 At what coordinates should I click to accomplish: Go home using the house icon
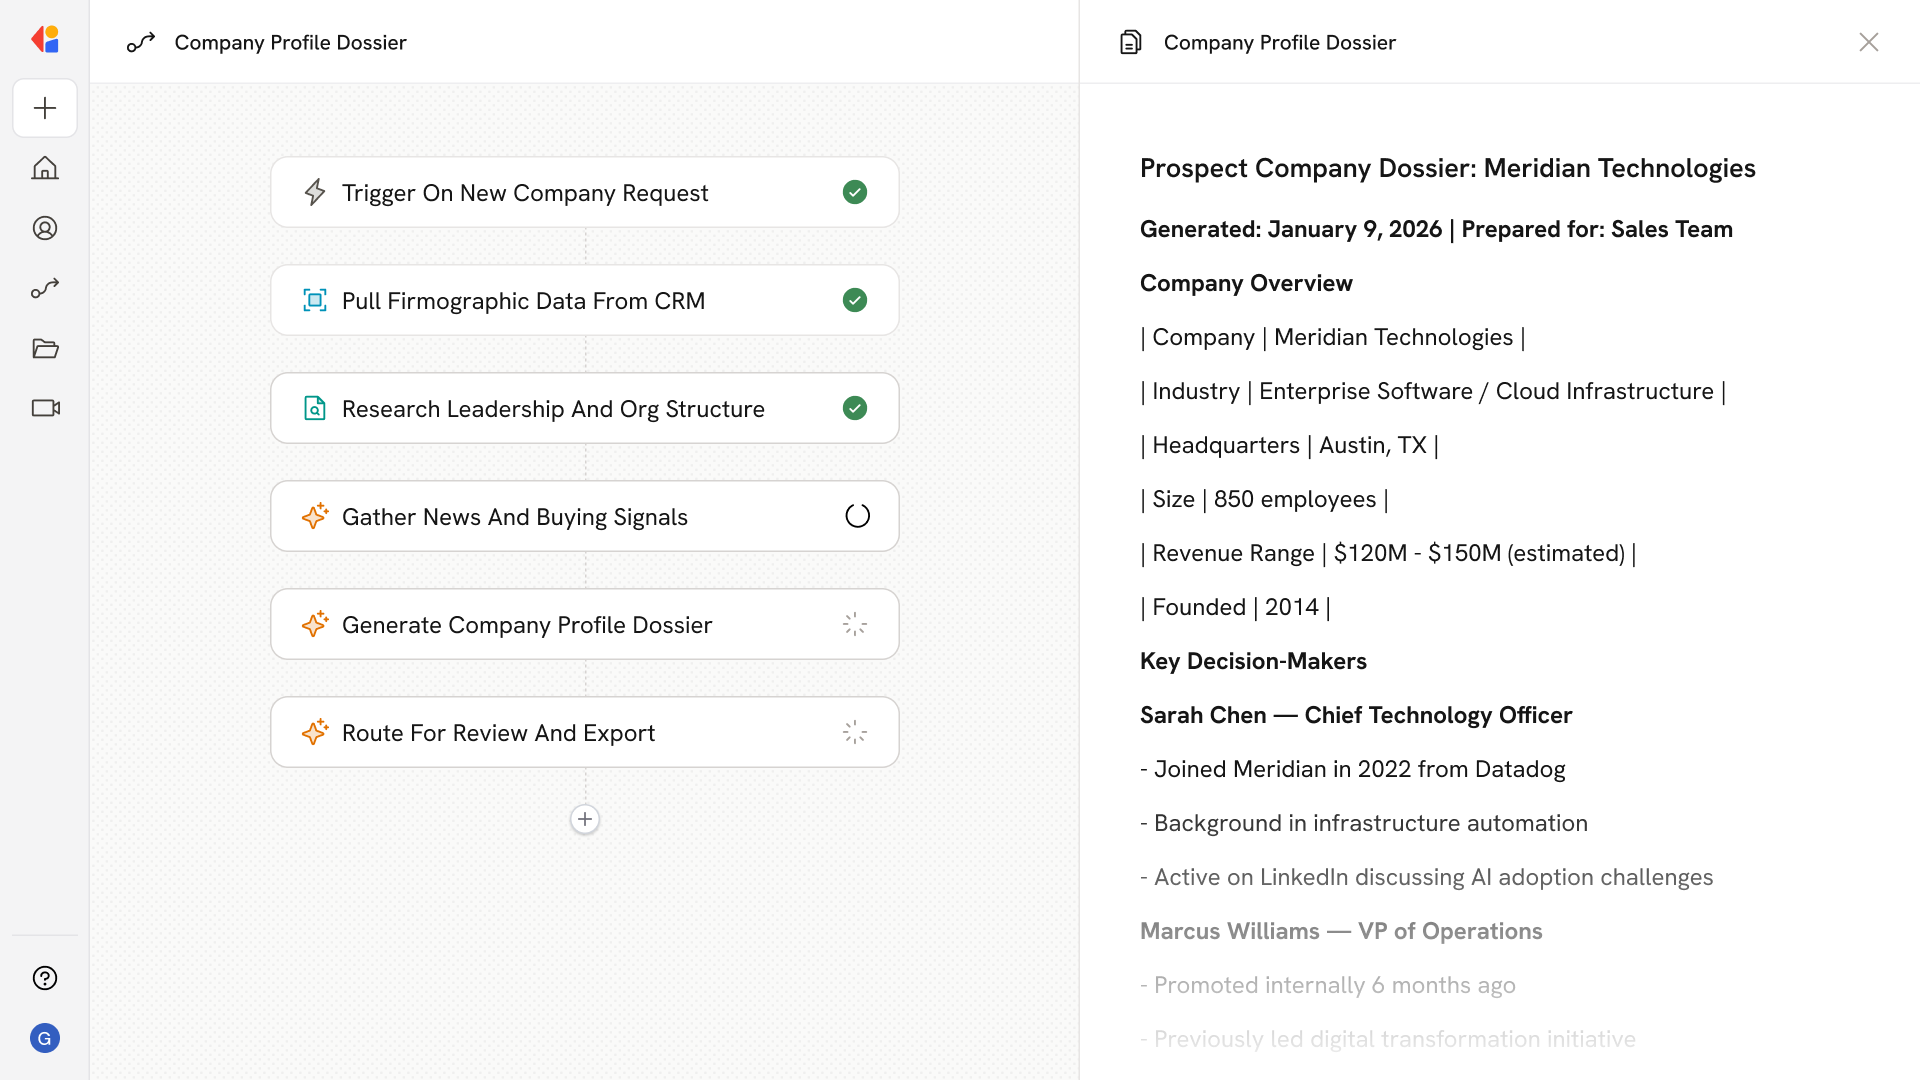tap(45, 168)
